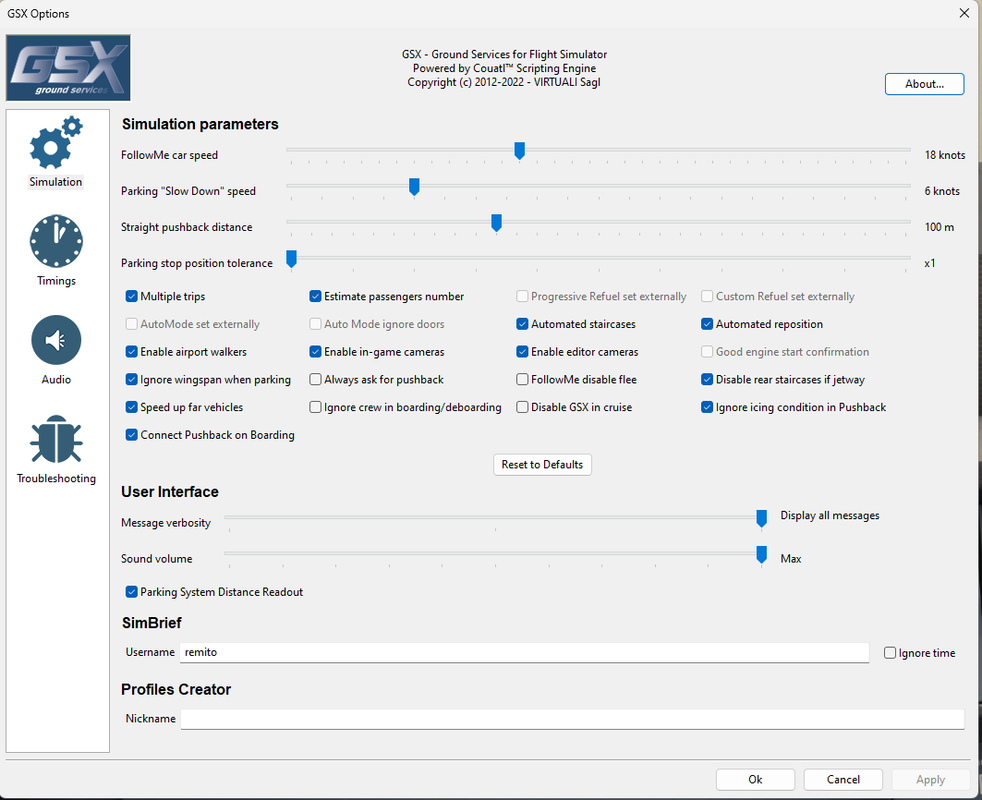The height and width of the screenshot is (800, 982).
Task: Confirm settings with Ok button
Action: click(x=755, y=779)
